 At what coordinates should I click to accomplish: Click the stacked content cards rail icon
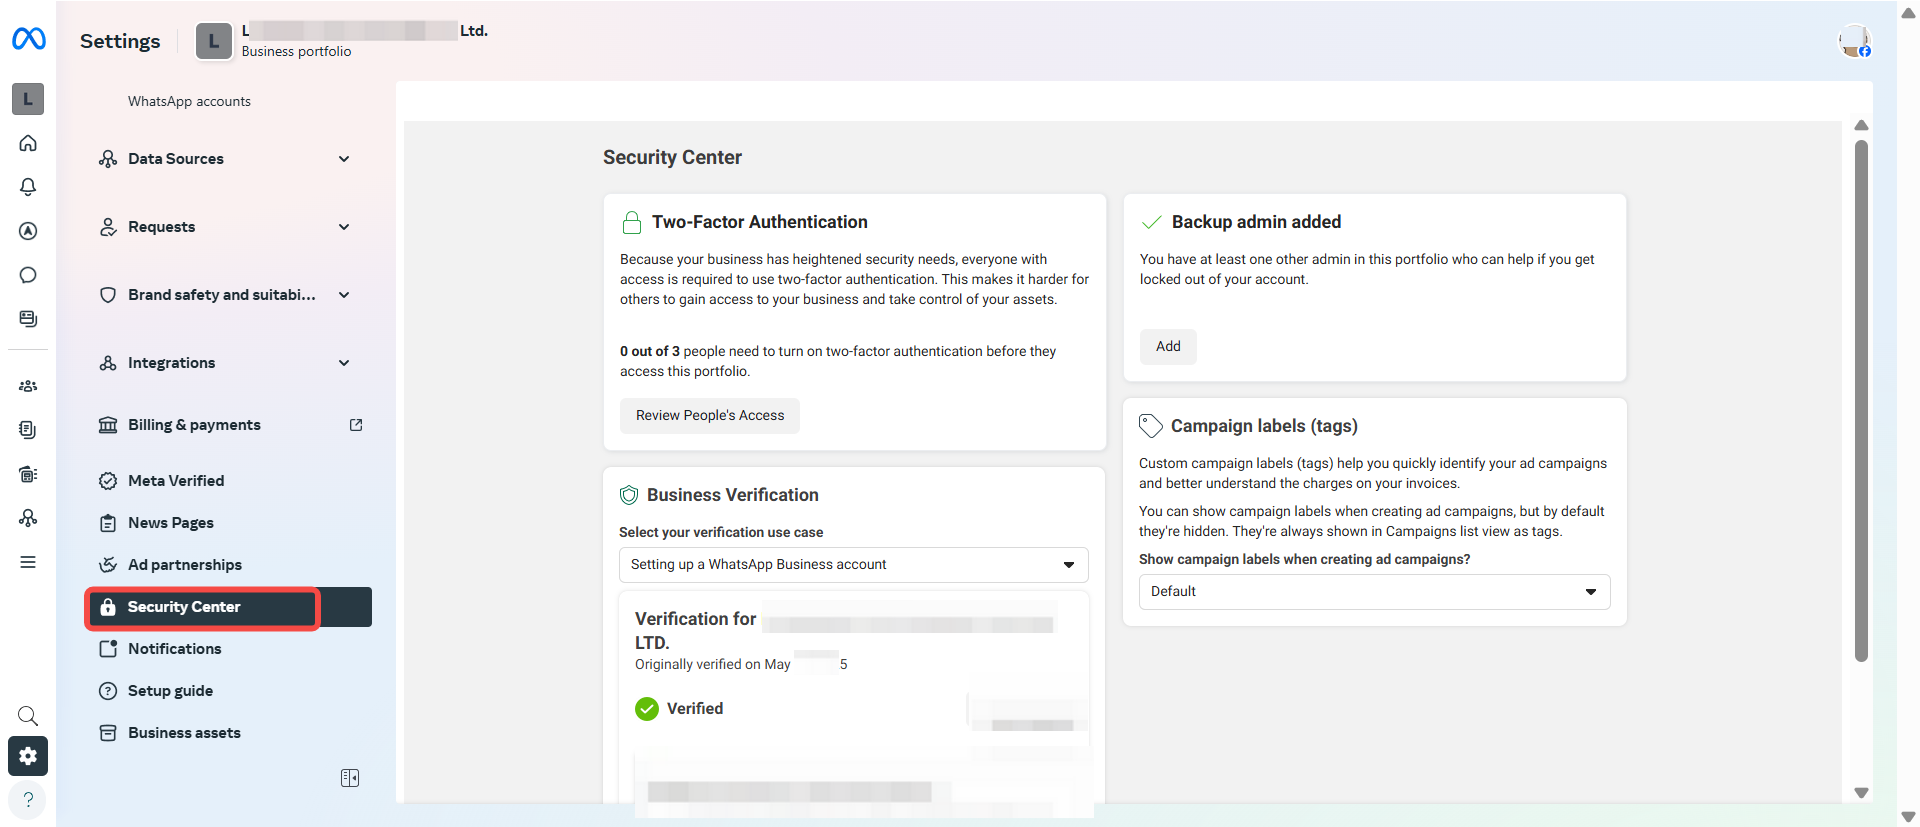pyautogui.click(x=28, y=319)
